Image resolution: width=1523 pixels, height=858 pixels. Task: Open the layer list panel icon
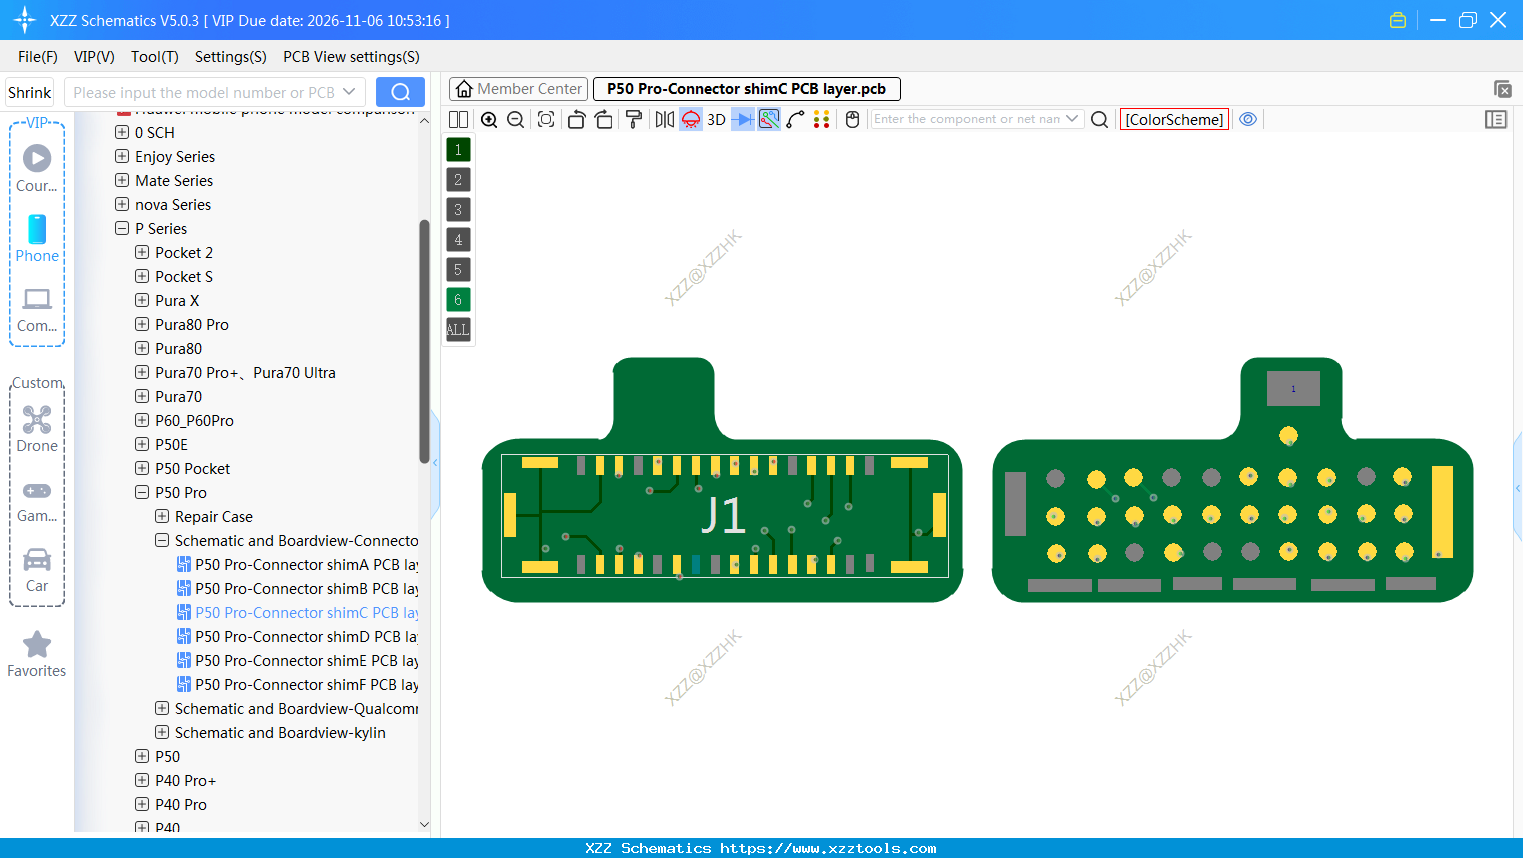[1496, 119]
